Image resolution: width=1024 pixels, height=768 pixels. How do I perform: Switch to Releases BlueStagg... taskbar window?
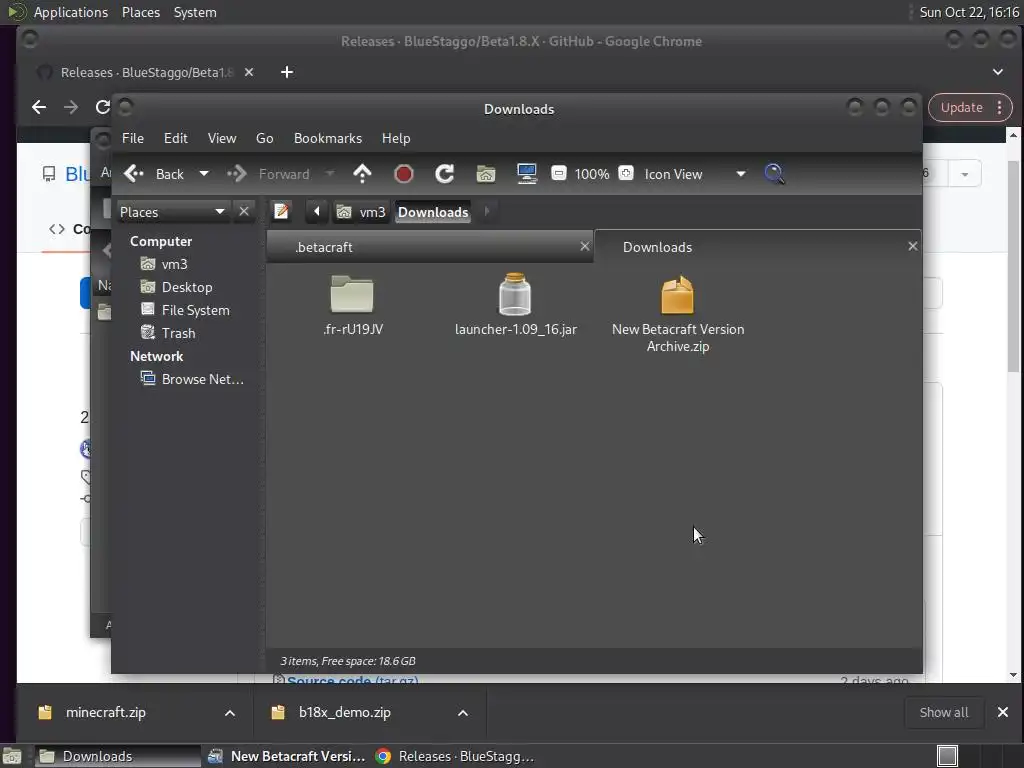(455, 756)
